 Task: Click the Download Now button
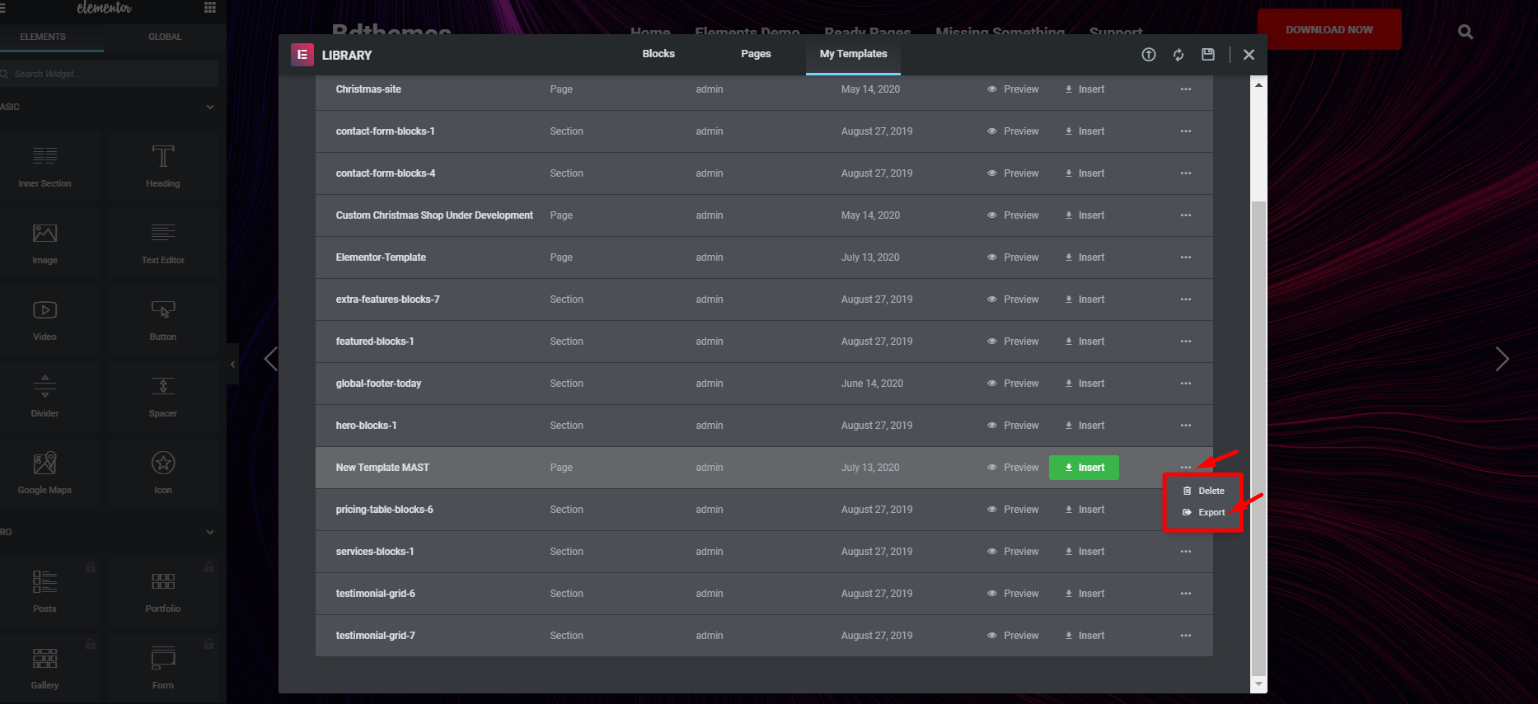pyautogui.click(x=1328, y=30)
